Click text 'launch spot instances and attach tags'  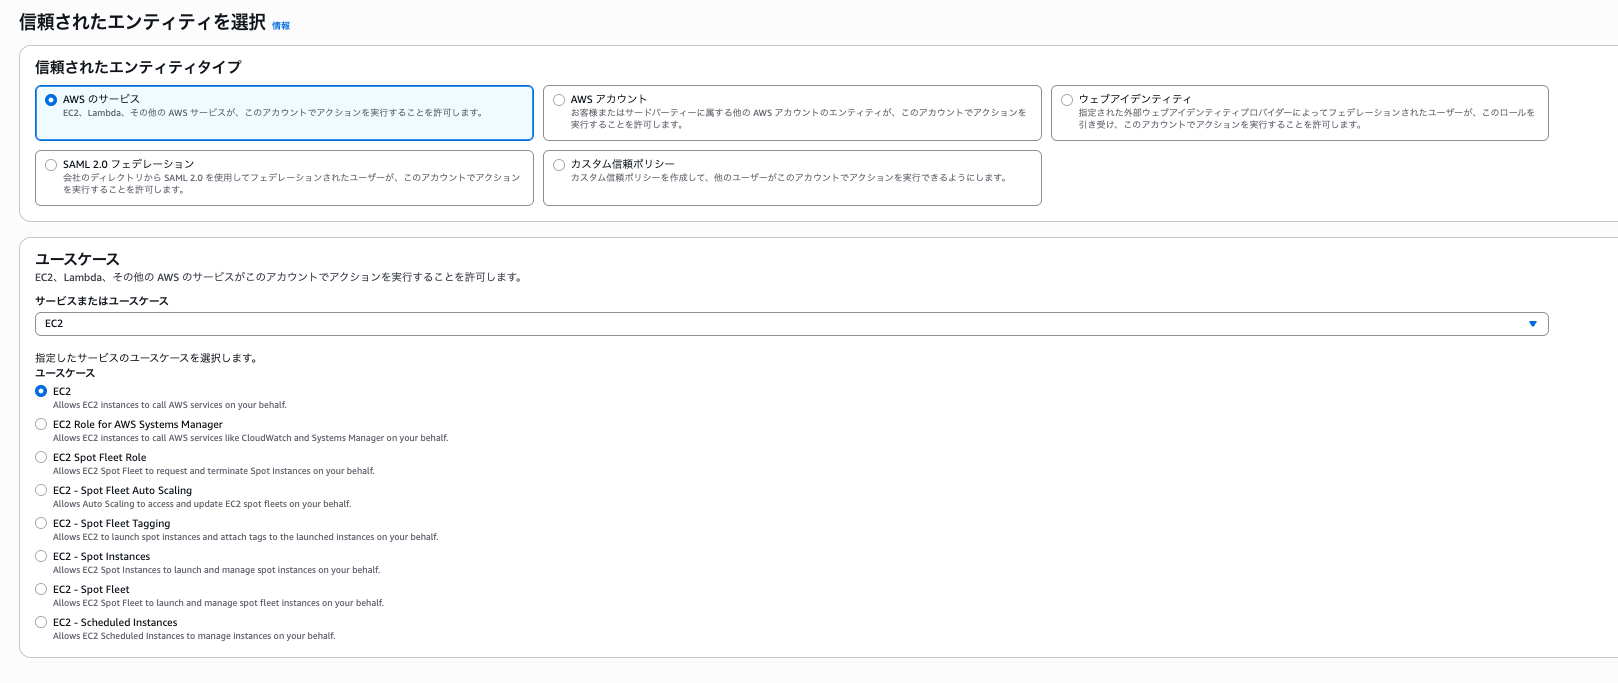189,537
